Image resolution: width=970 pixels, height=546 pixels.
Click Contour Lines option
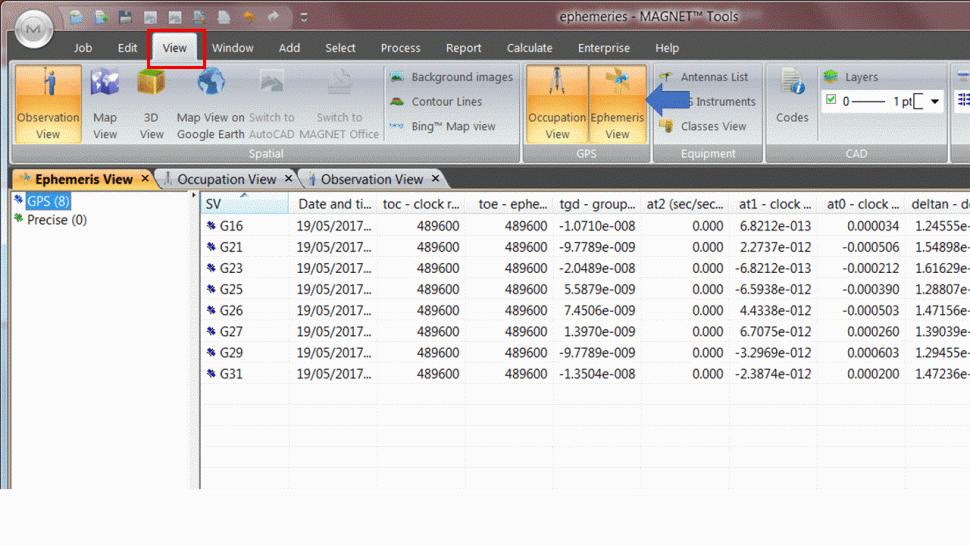coord(436,101)
